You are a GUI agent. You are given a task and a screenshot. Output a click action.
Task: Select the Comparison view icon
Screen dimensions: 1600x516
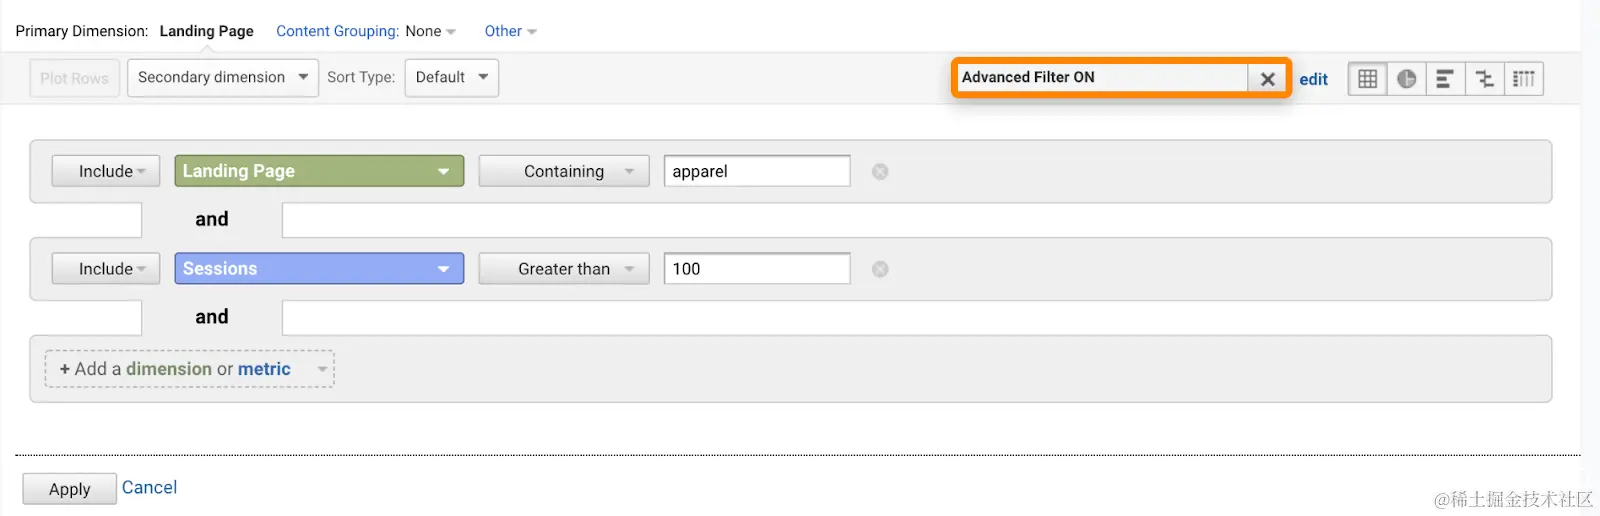pyautogui.click(x=1484, y=79)
